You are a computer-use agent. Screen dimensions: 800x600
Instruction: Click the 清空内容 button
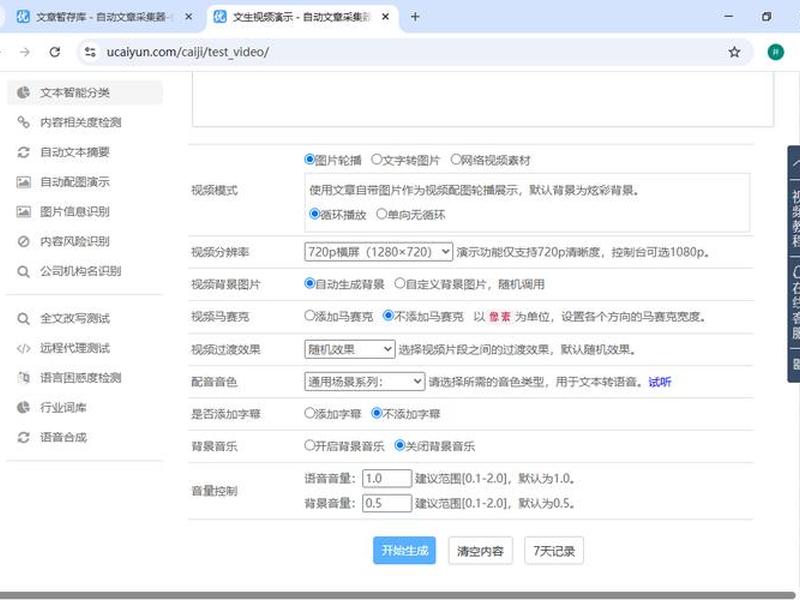coord(480,551)
